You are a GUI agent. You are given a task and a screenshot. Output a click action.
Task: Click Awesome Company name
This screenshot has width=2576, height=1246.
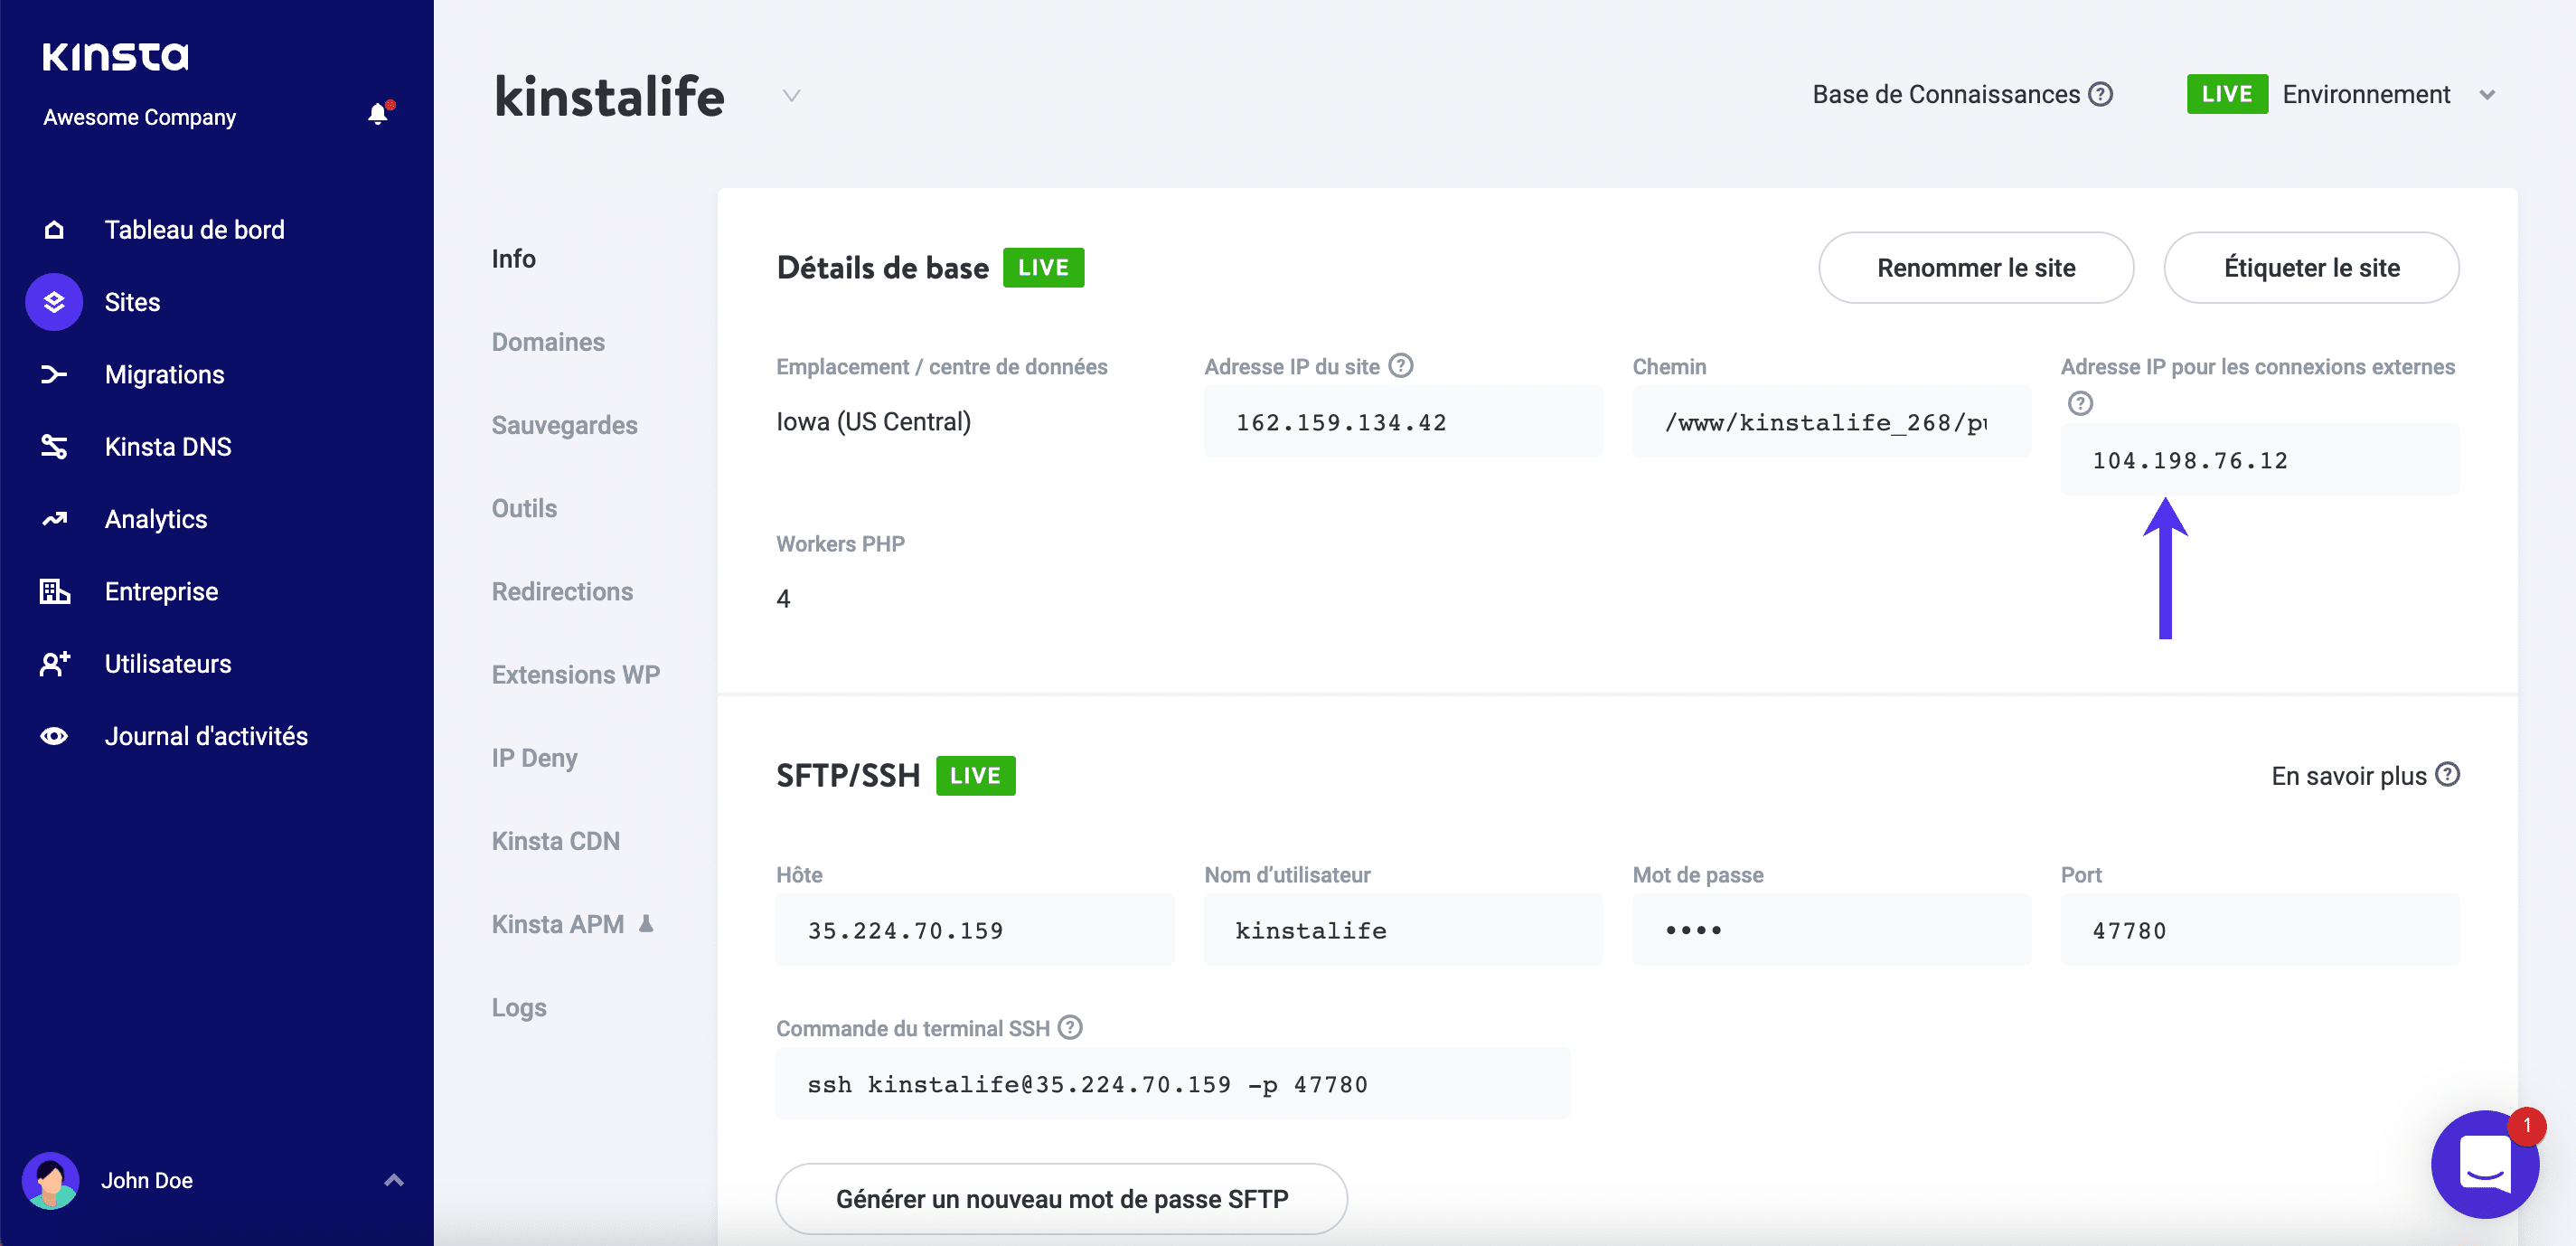(140, 117)
